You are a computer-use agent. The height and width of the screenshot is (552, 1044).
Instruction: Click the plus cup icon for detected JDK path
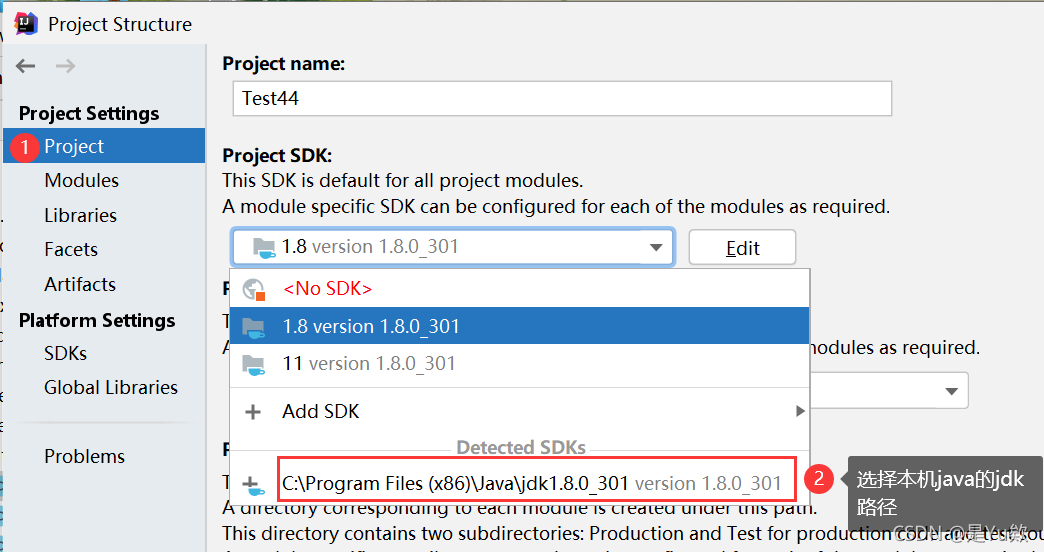coord(253,485)
